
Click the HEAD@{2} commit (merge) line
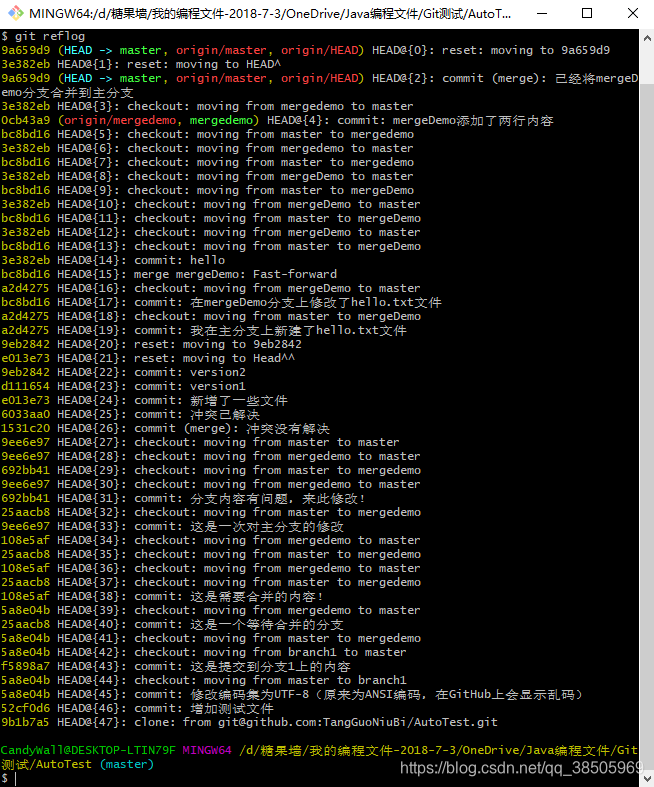(x=320, y=85)
